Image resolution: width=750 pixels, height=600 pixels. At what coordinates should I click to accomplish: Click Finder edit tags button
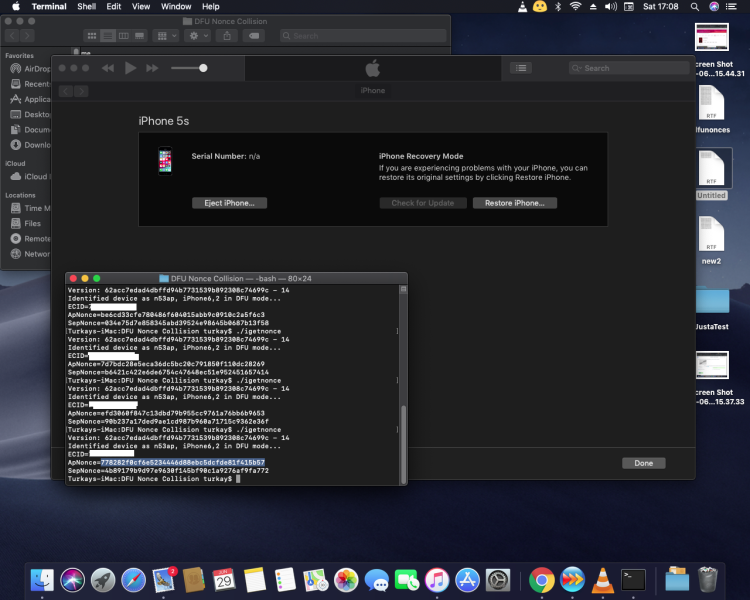click(x=254, y=36)
